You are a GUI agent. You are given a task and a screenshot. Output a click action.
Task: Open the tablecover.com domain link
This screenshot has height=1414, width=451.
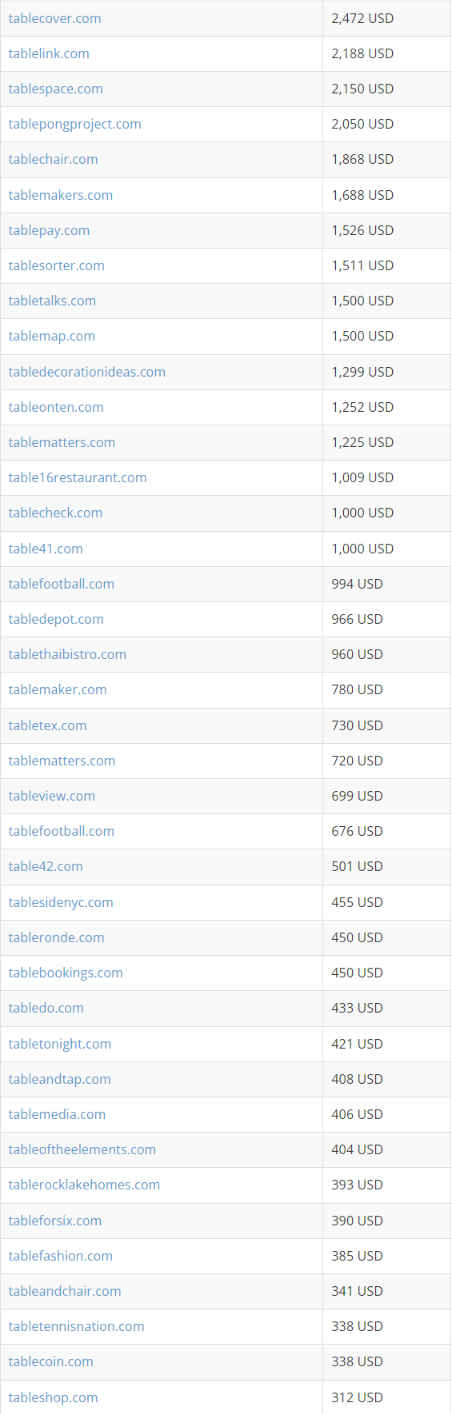pyautogui.click(x=54, y=18)
